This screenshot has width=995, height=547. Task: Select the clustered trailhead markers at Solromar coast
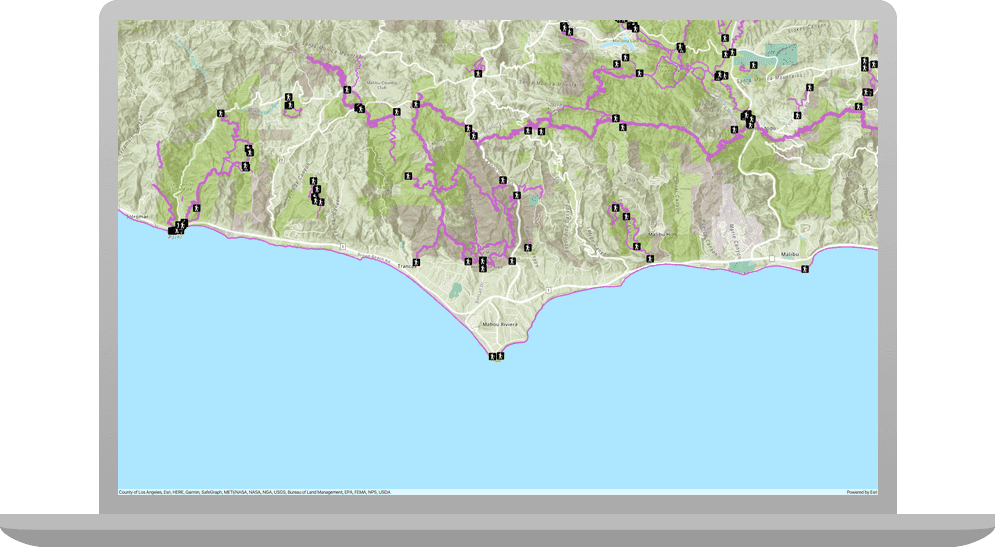[x=177, y=227]
